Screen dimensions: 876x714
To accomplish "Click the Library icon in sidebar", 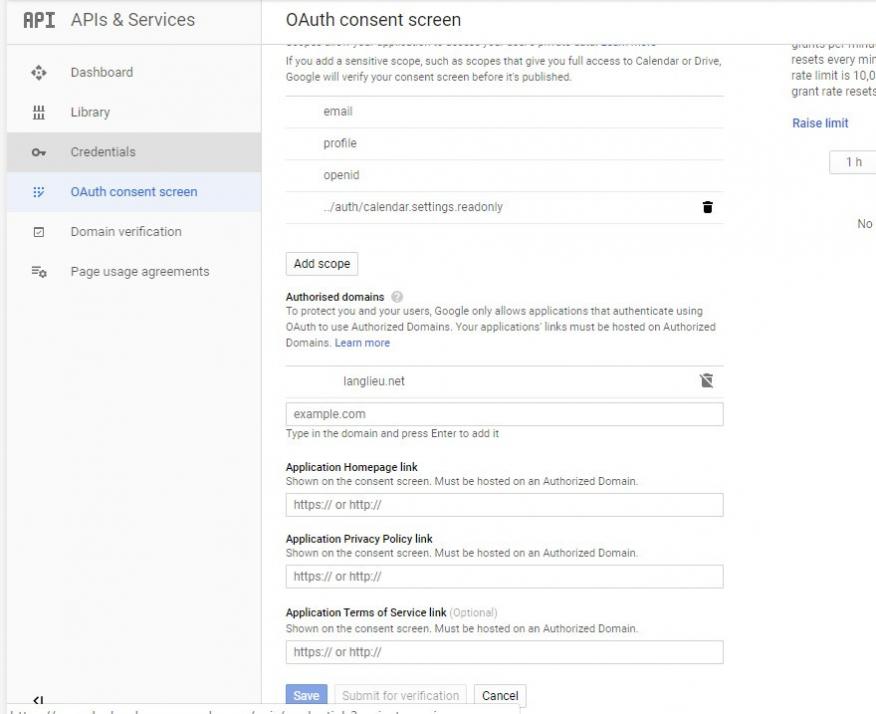I will pos(38,112).
